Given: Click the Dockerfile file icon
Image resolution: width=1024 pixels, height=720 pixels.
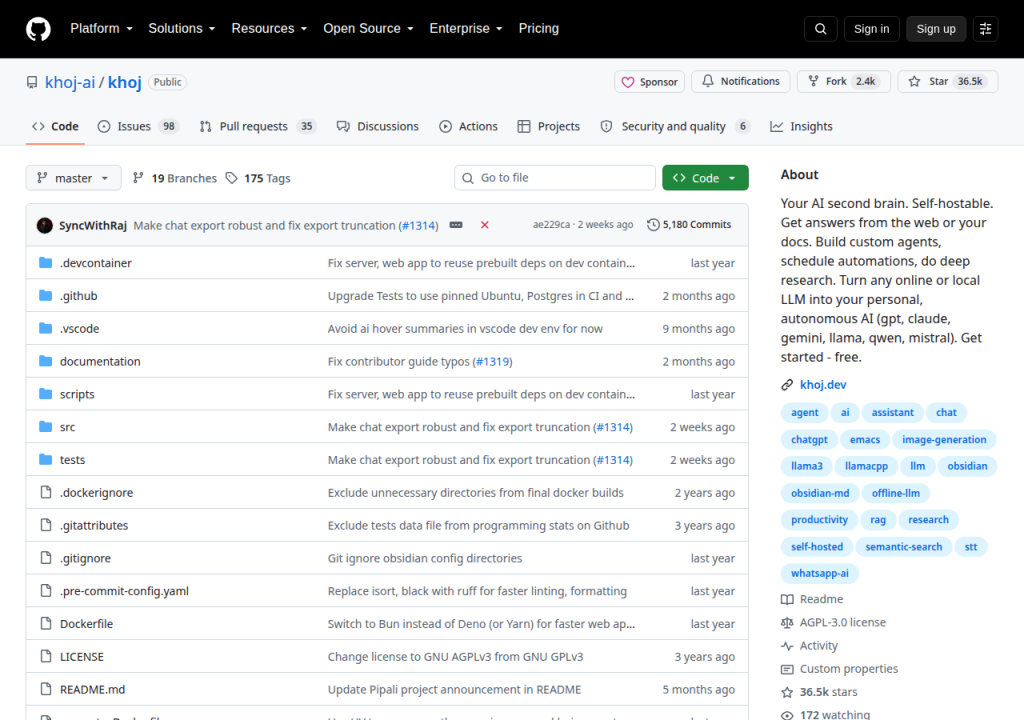Looking at the screenshot, I should pyautogui.click(x=46, y=623).
